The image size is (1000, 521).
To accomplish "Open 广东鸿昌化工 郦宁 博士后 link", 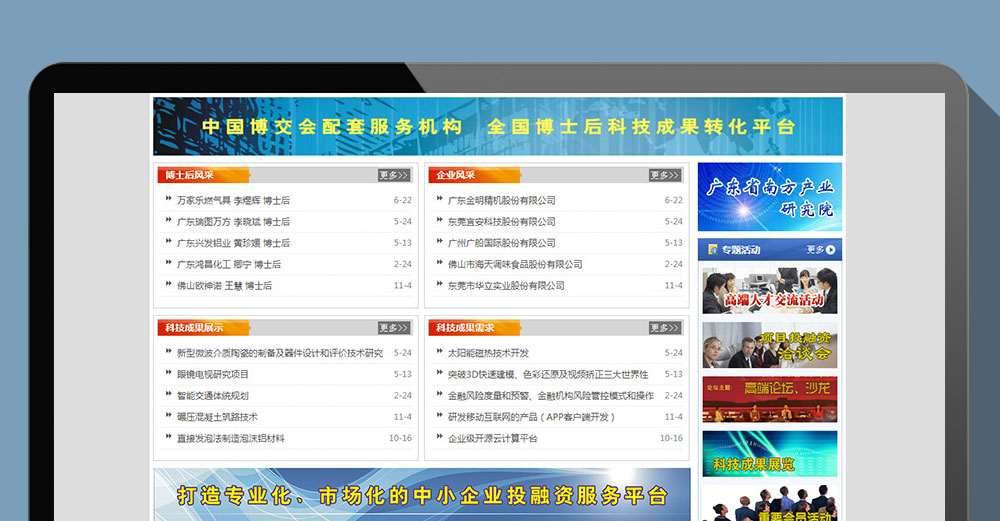I will [x=229, y=264].
